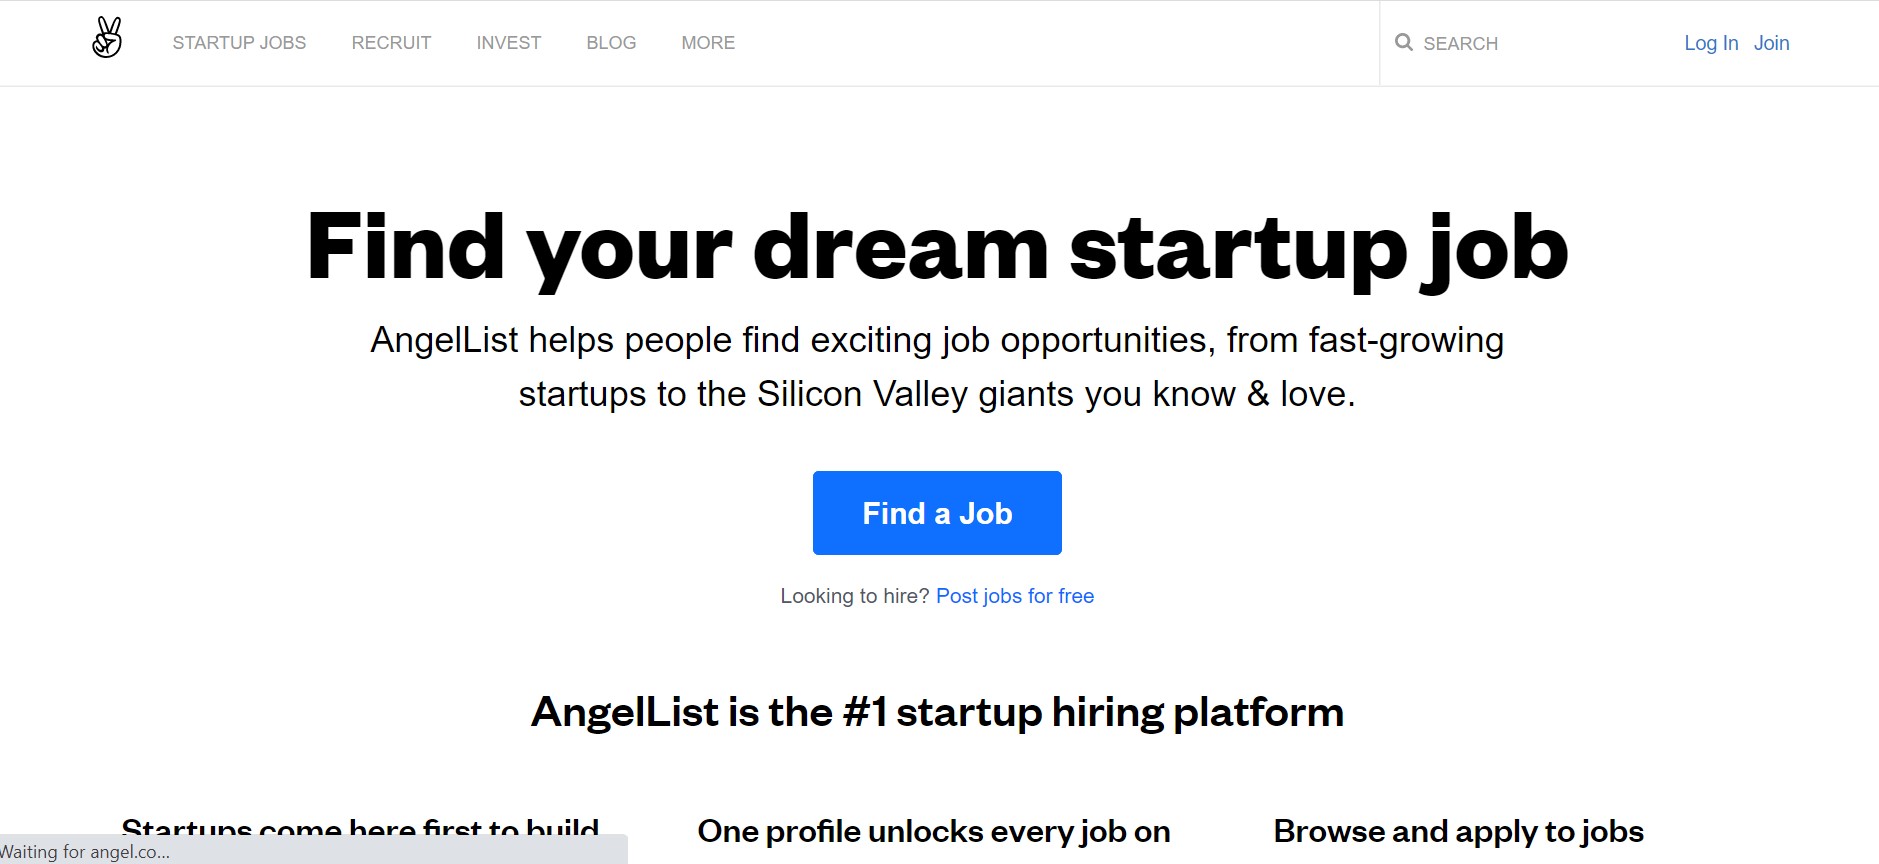Click the Join link

(1771, 43)
